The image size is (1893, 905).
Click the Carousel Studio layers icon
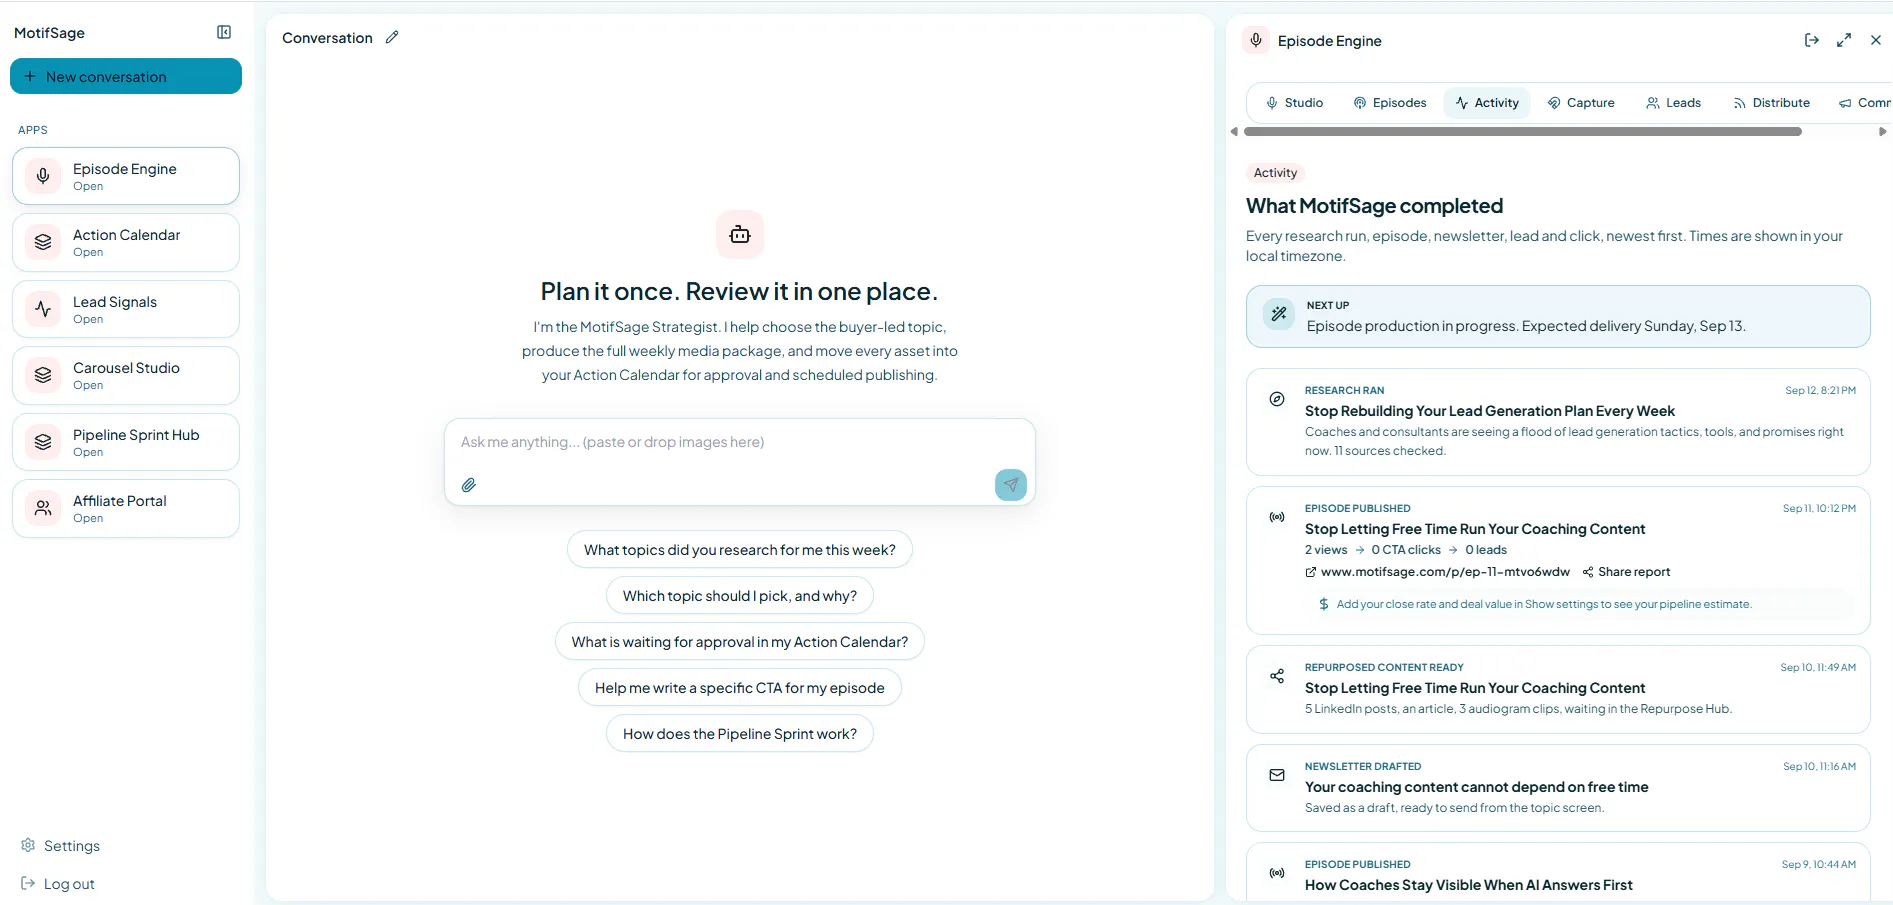point(43,375)
